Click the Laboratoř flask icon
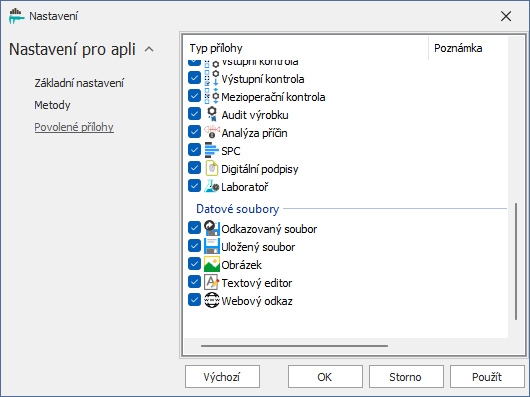Viewport: 530px width, 397px height. 212,186
